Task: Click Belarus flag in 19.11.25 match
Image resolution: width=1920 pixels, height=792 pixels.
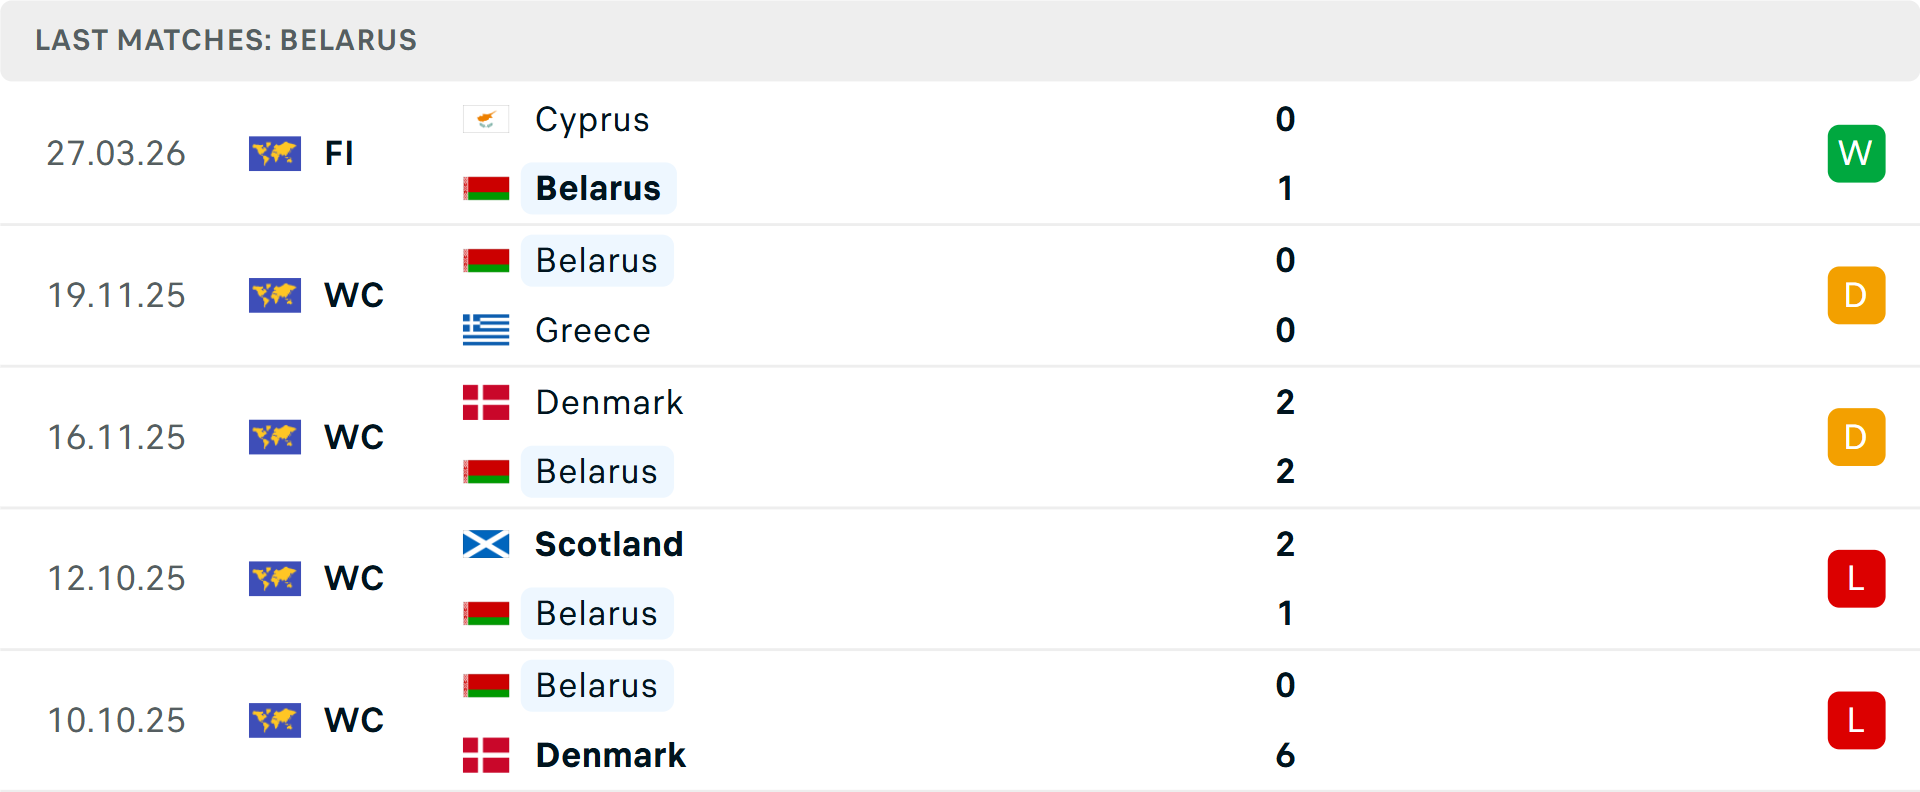Action: point(486,260)
